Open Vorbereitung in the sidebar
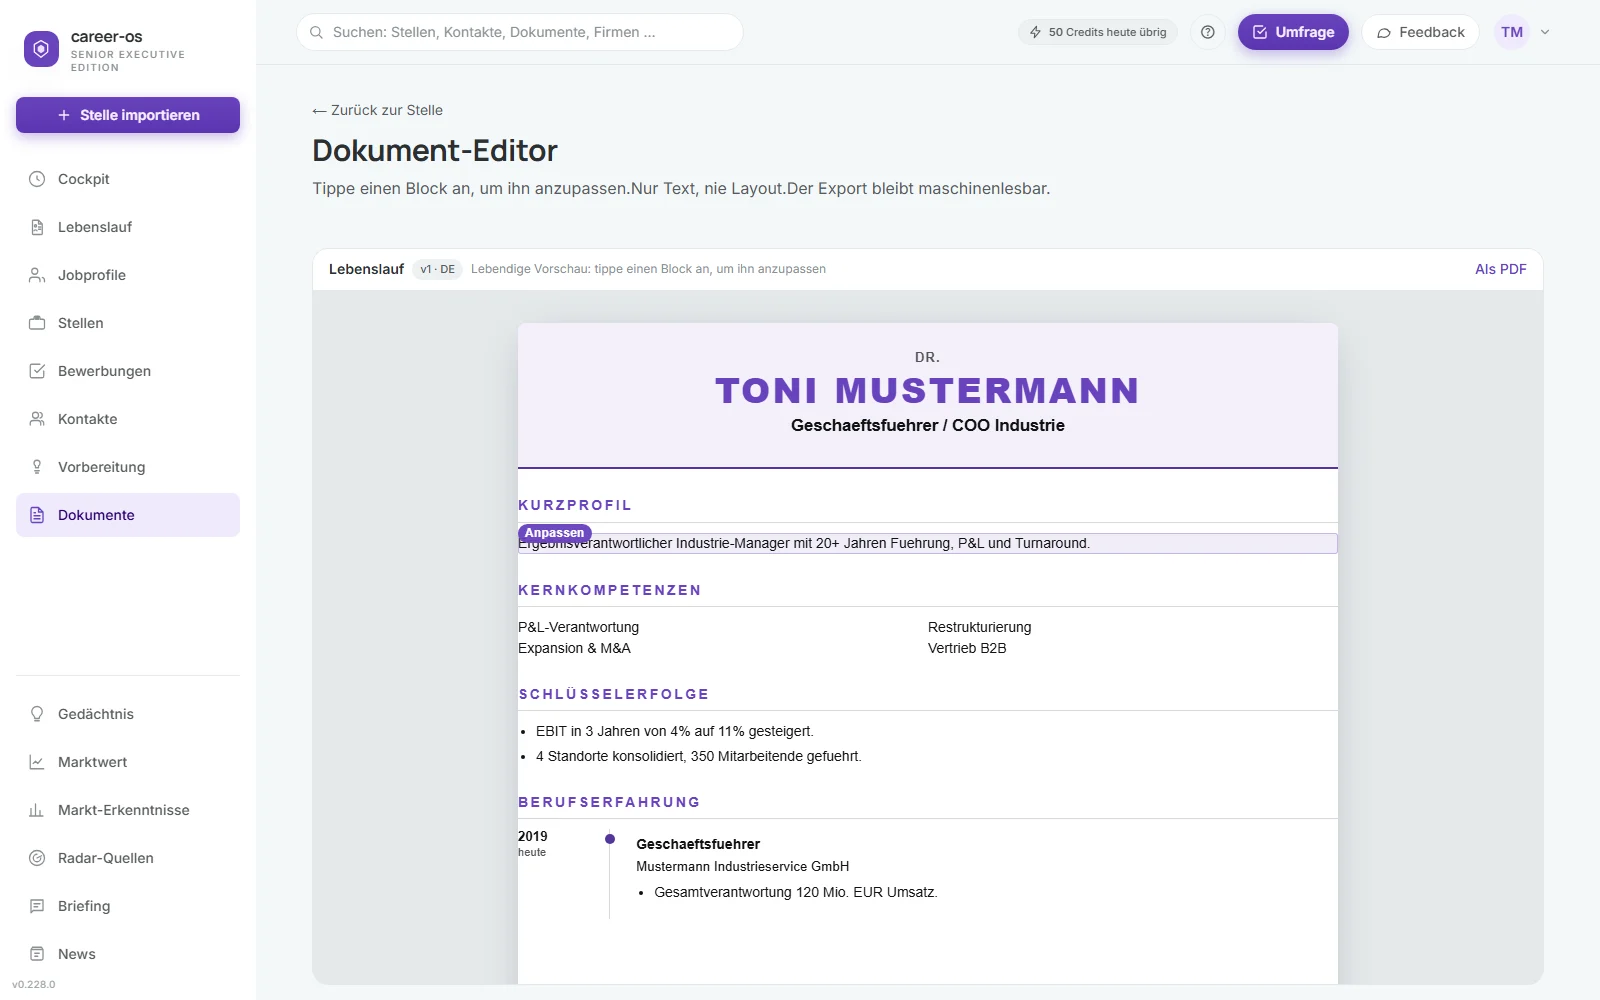 tap(128, 467)
